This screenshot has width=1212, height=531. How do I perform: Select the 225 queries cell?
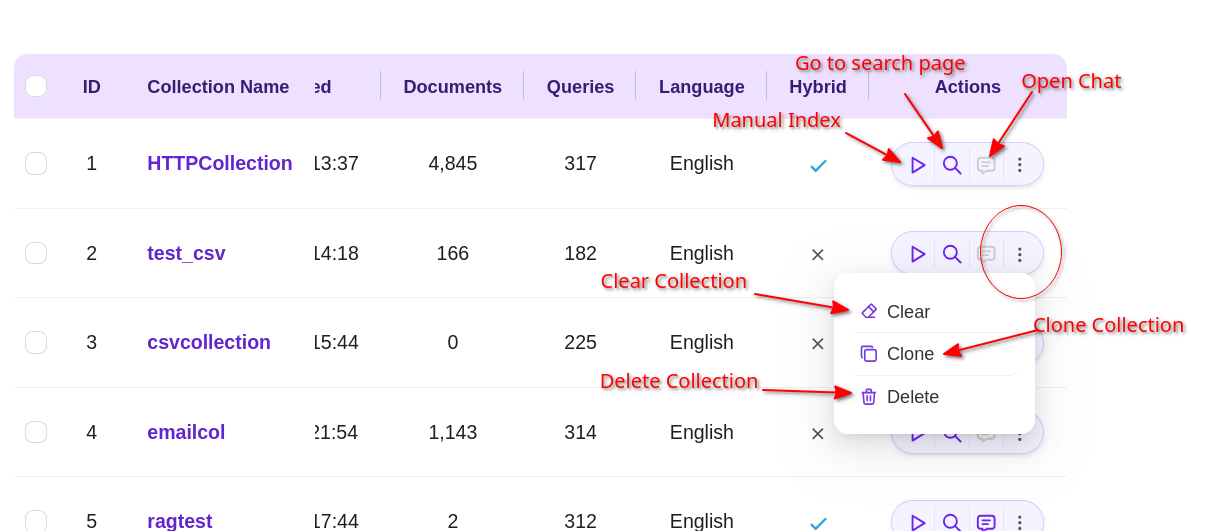[580, 342]
